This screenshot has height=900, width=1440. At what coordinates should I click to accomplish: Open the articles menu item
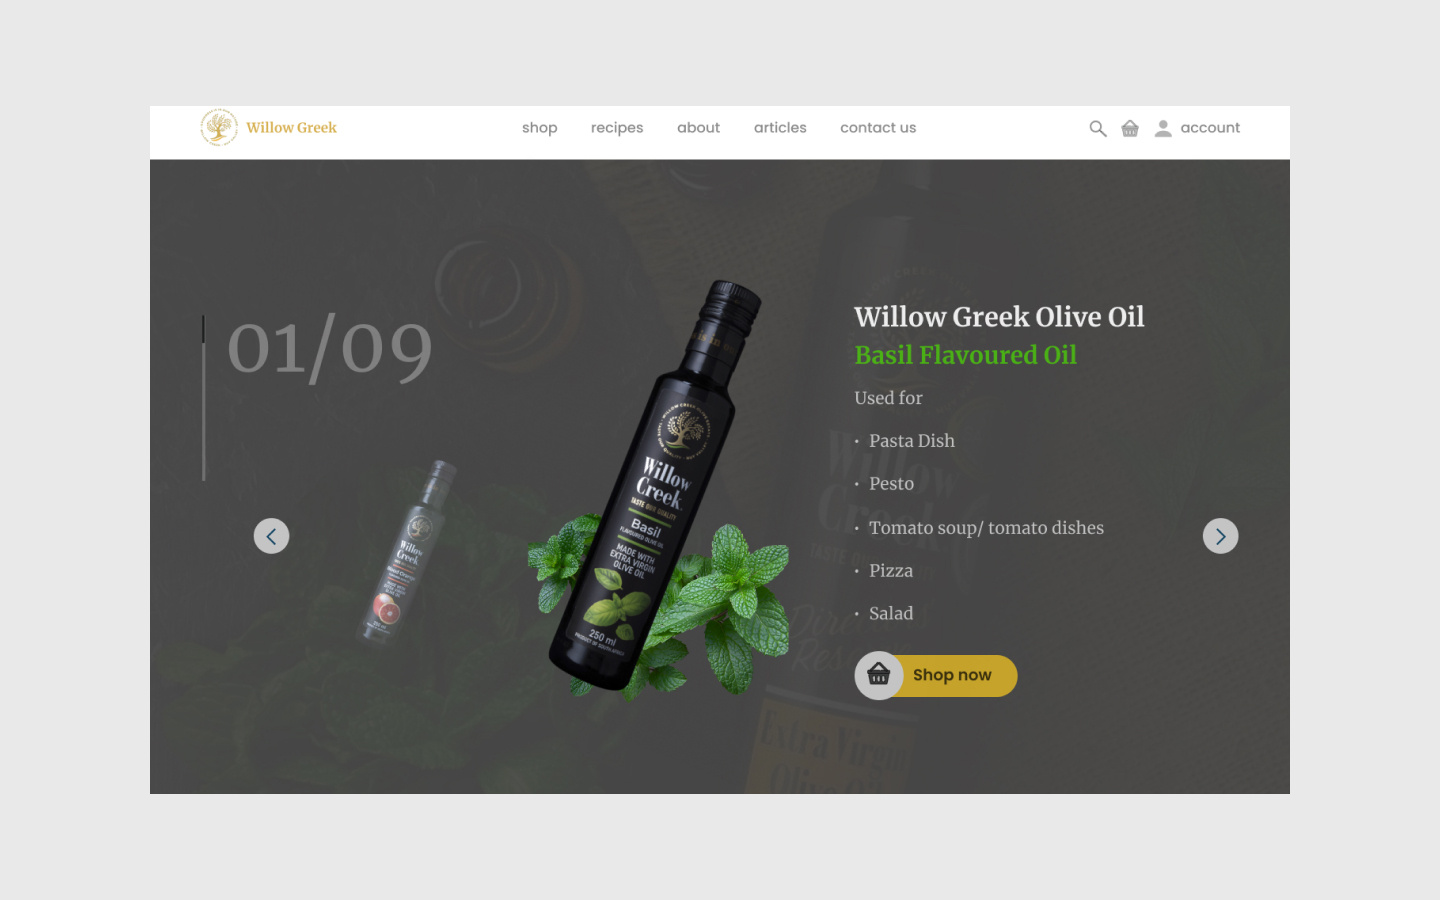[780, 128]
